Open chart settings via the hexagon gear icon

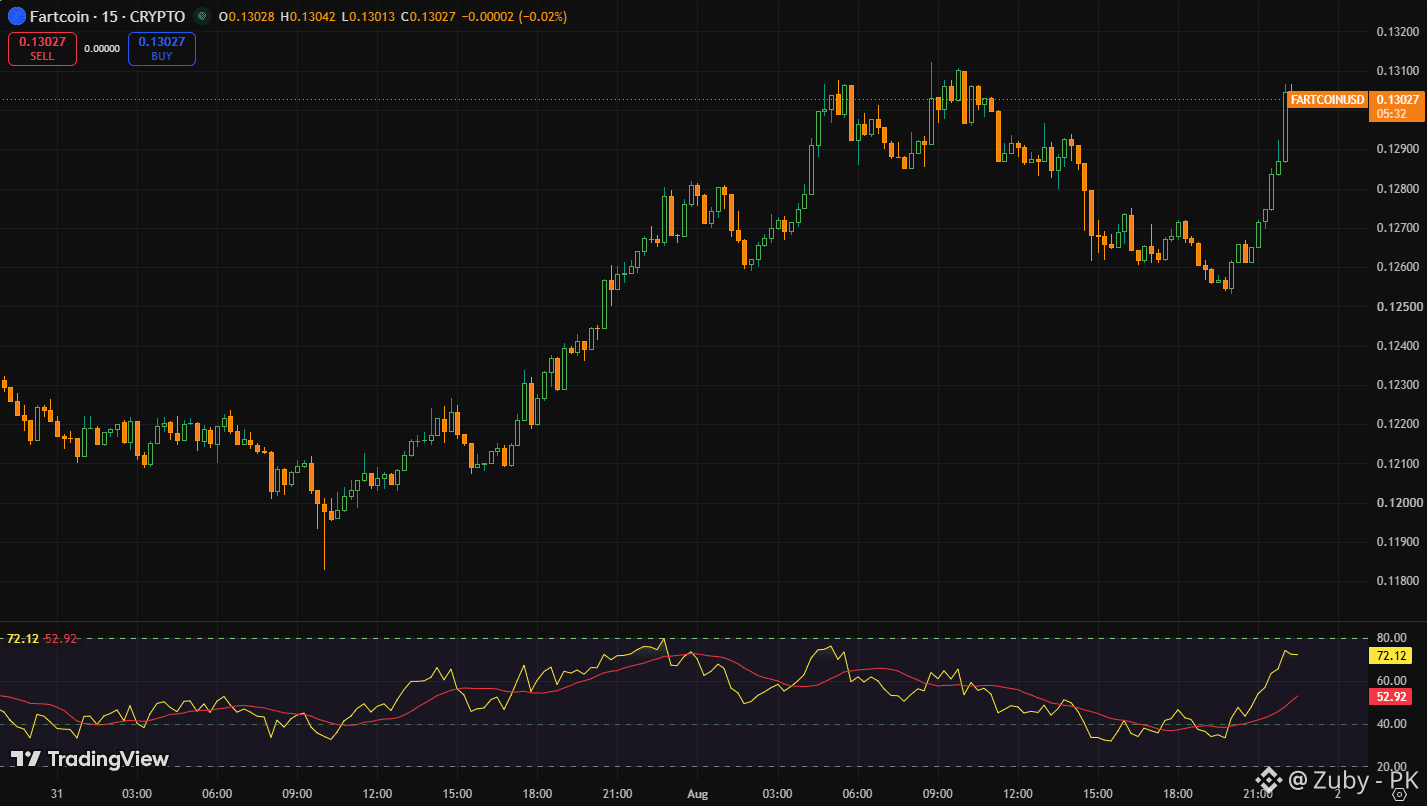point(1399,794)
